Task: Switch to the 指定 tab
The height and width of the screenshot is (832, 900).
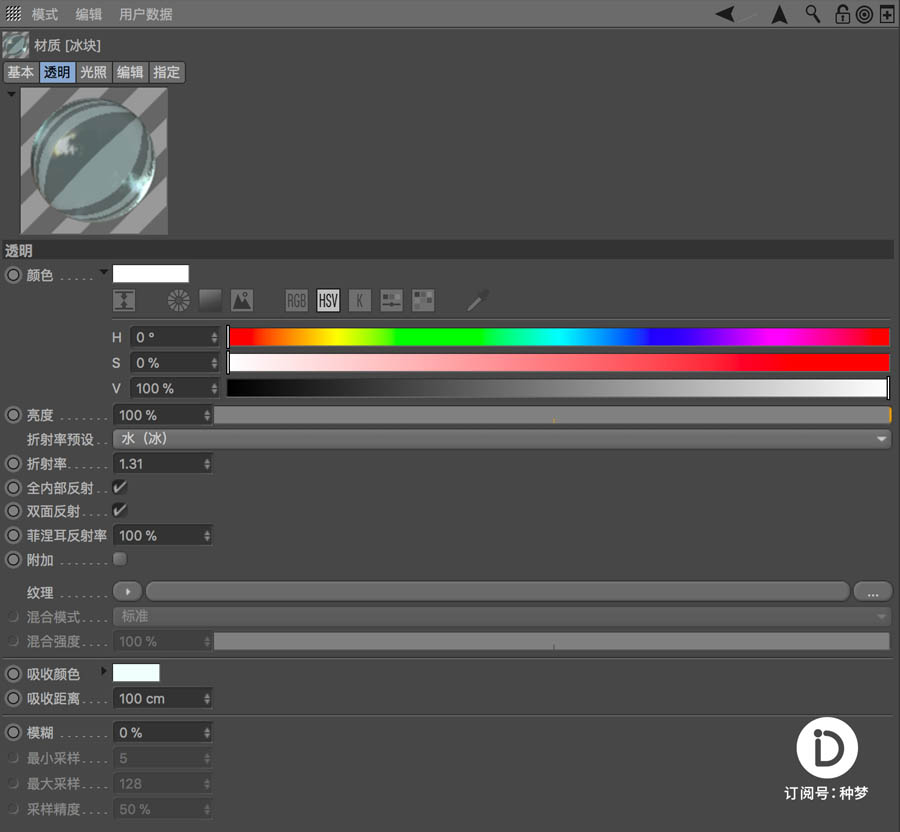Action: click(166, 72)
